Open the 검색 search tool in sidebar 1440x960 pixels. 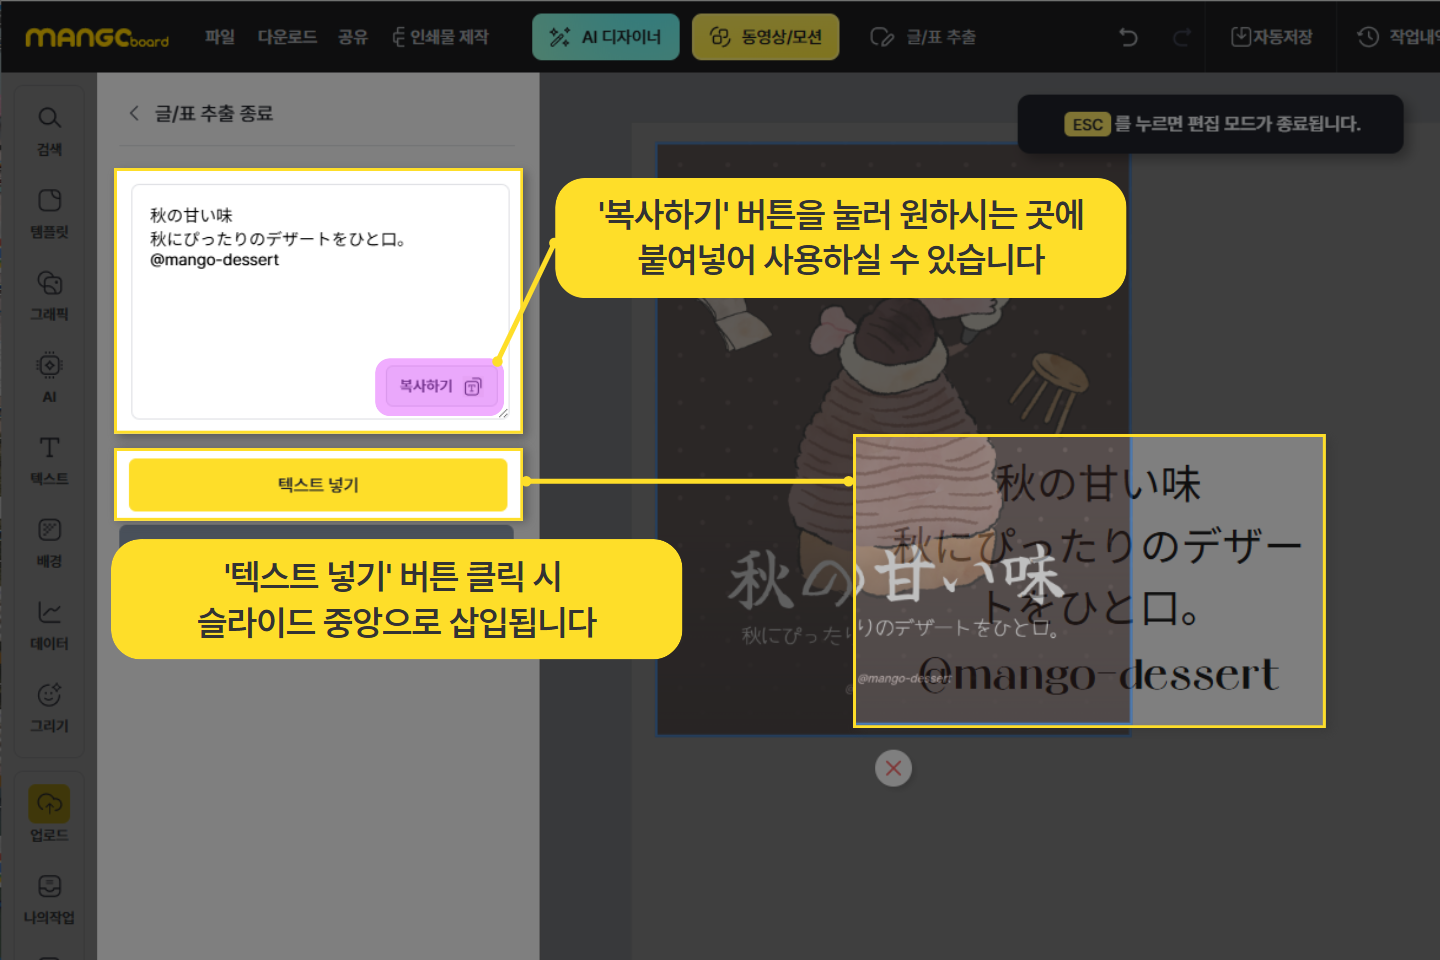[49, 130]
